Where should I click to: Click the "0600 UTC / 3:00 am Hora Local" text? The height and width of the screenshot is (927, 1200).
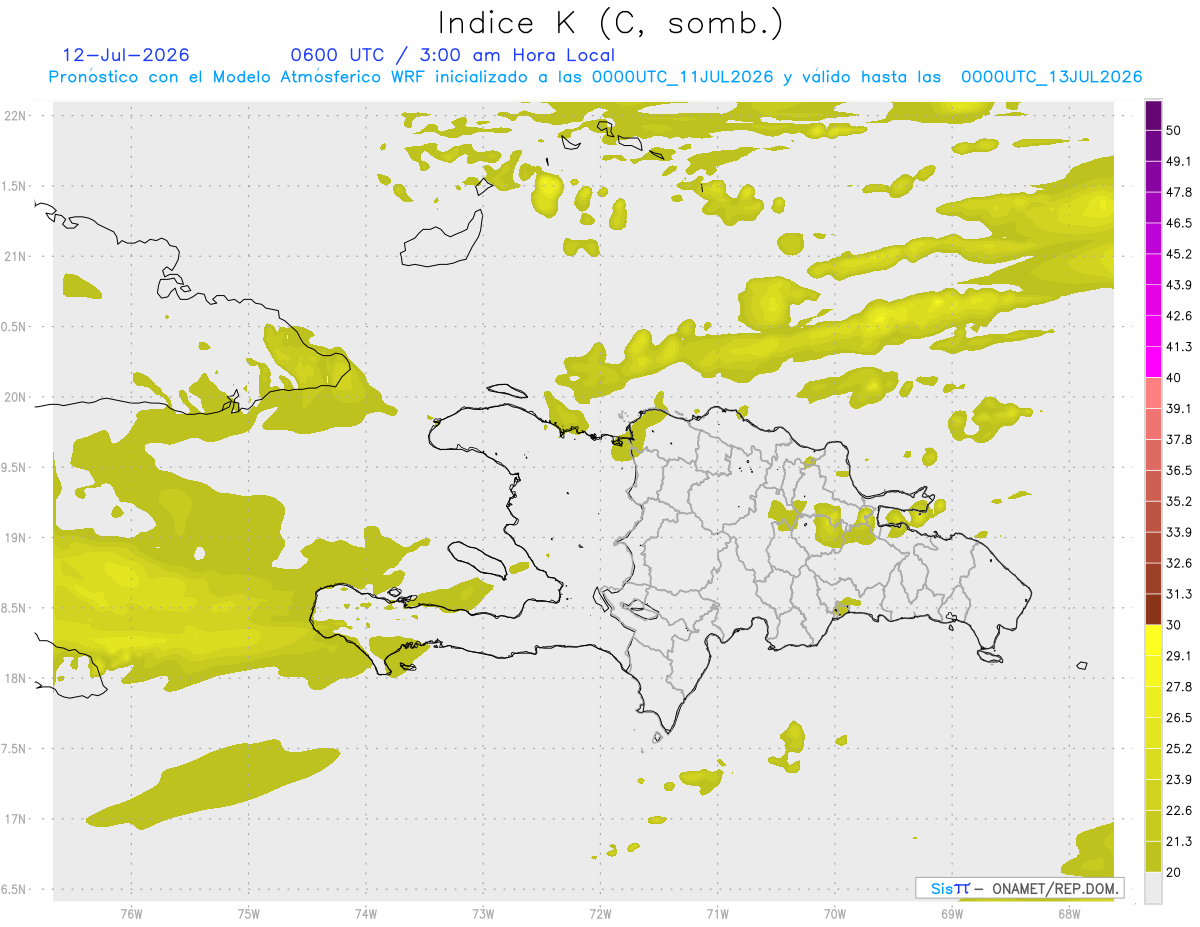(452, 55)
